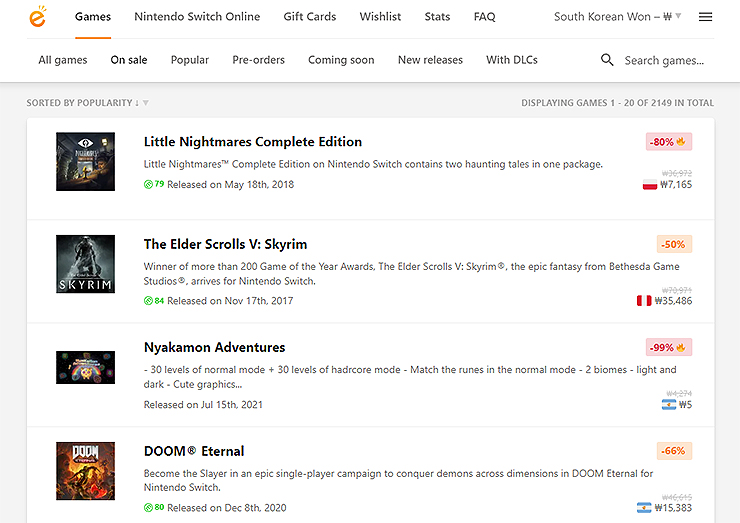Open the Stats tab
Image resolution: width=740 pixels, height=523 pixels.
[437, 17]
